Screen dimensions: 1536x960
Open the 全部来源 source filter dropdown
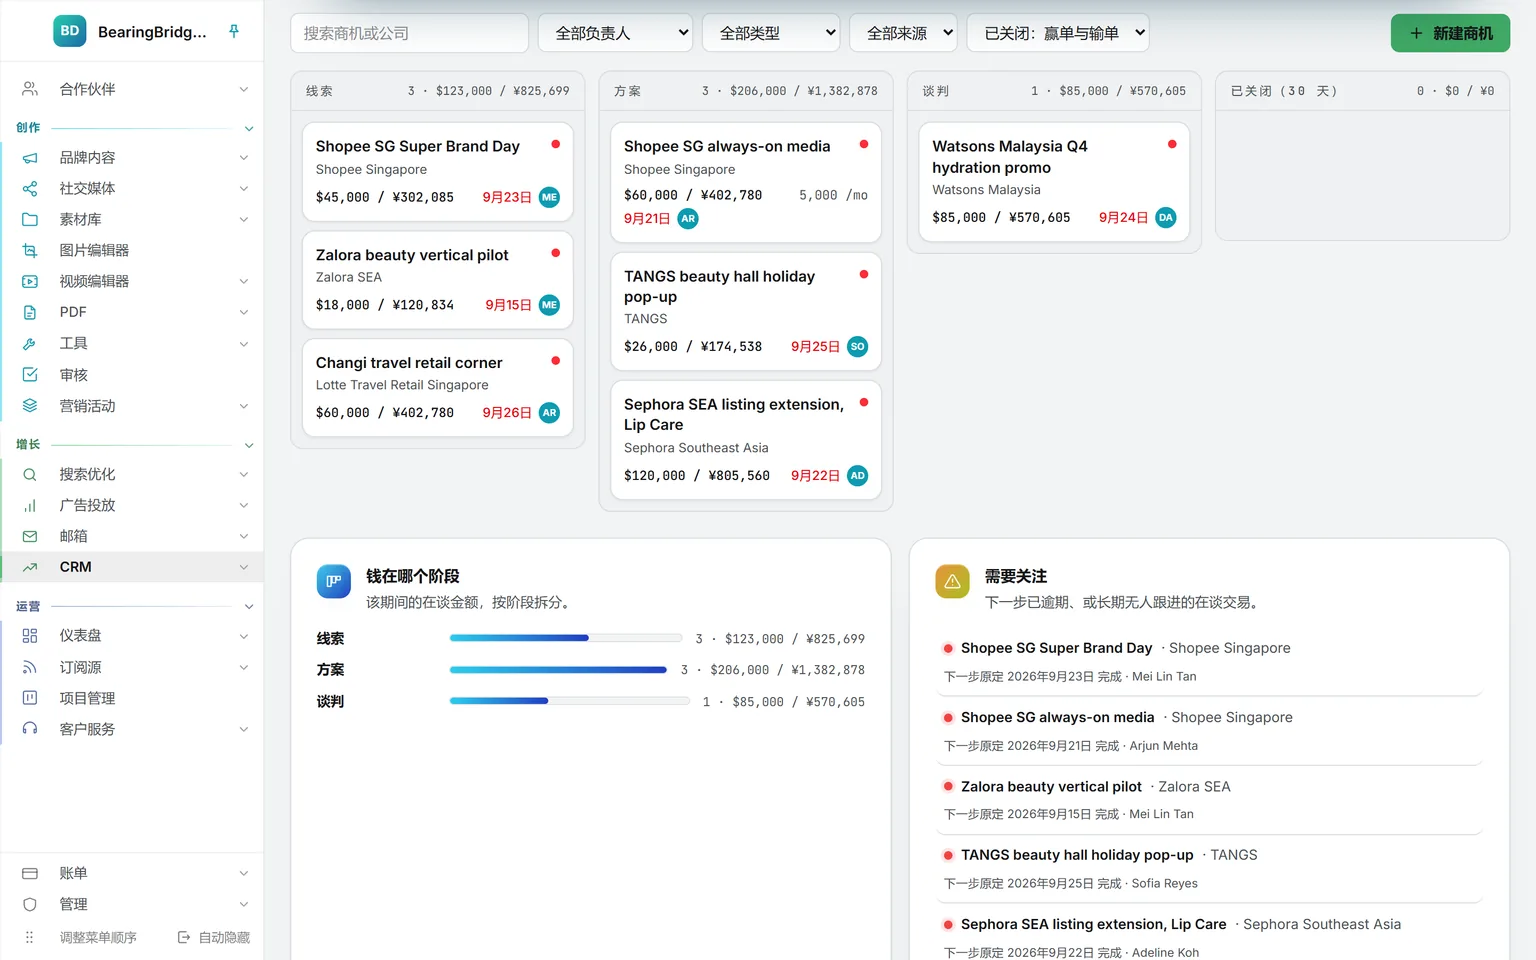(x=903, y=33)
